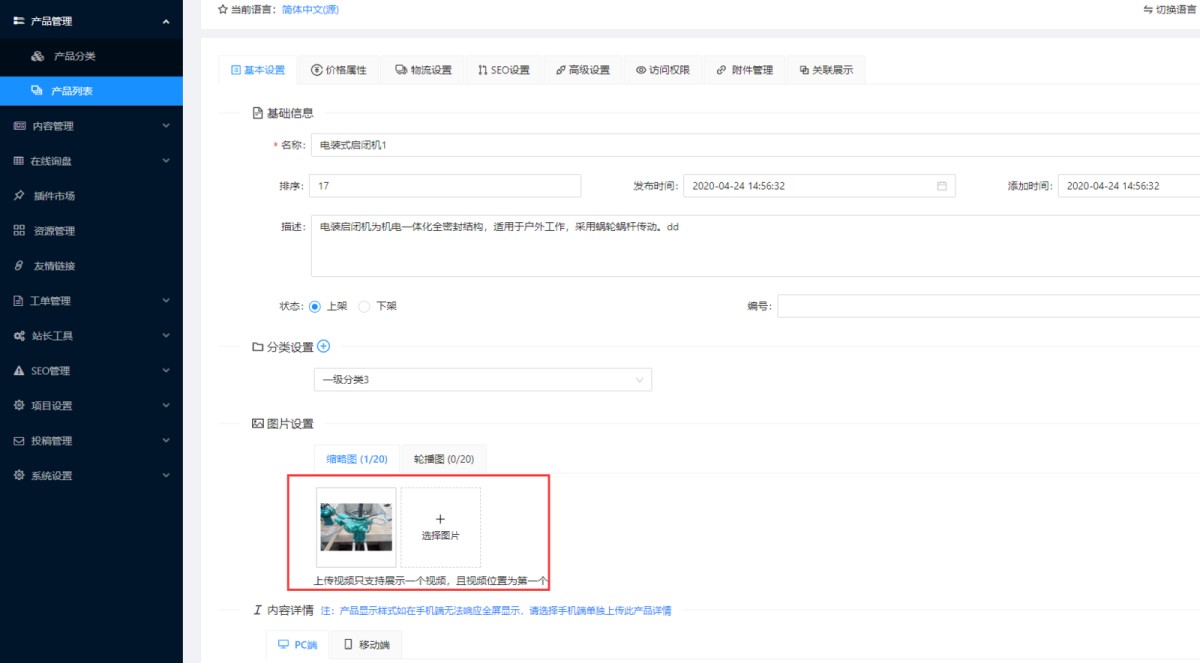Viewport: 1200px width, 663px height.
Task: Click the plus icon to 选择图片
Action: [440, 519]
